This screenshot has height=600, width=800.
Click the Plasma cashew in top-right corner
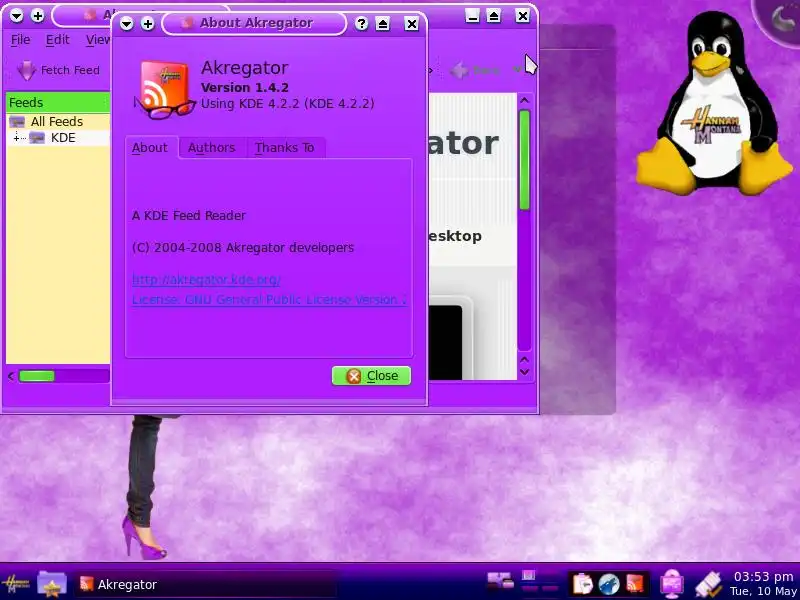point(779,20)
